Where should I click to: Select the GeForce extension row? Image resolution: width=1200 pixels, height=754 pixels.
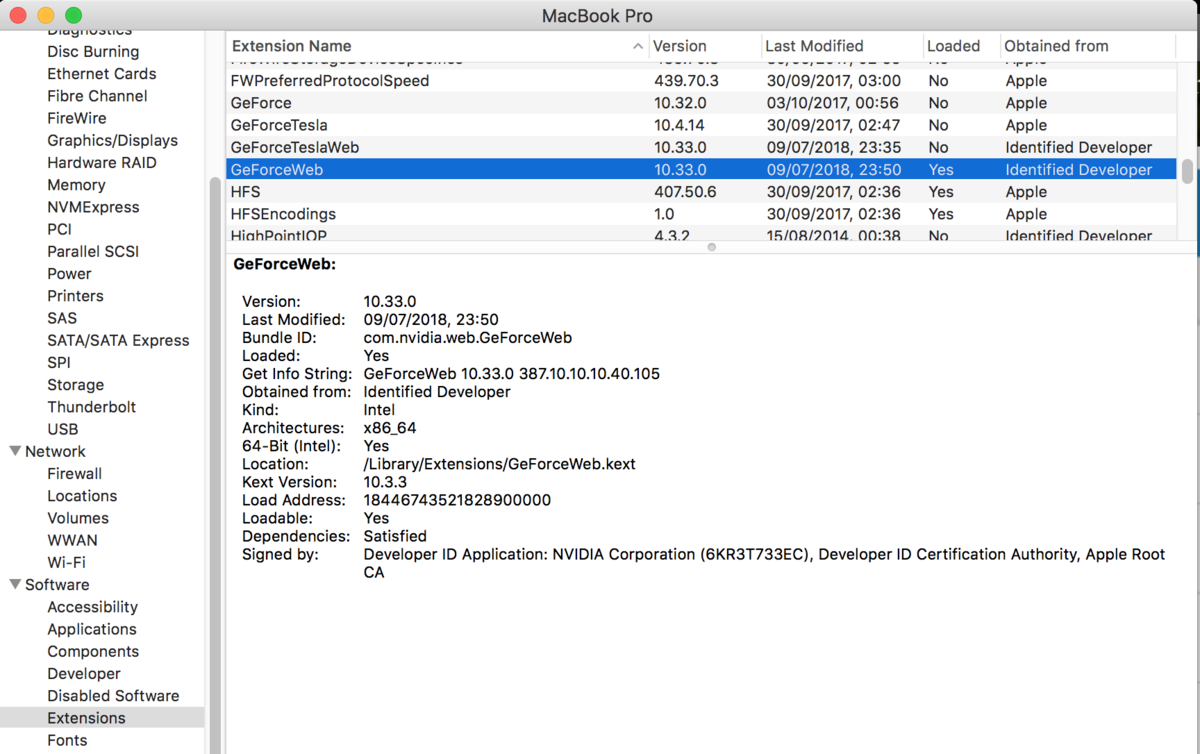[x=701, y=103]
